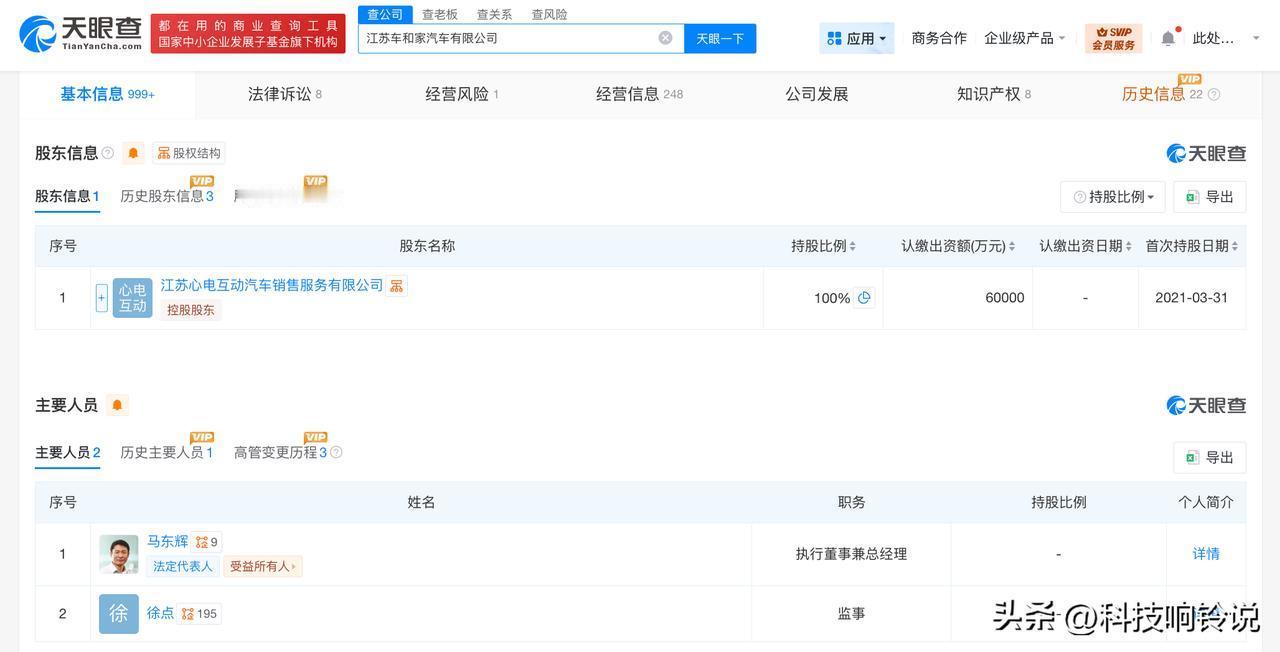Open the notification bell in header
Screen dimensions: 1280x652
point(1168,38)
